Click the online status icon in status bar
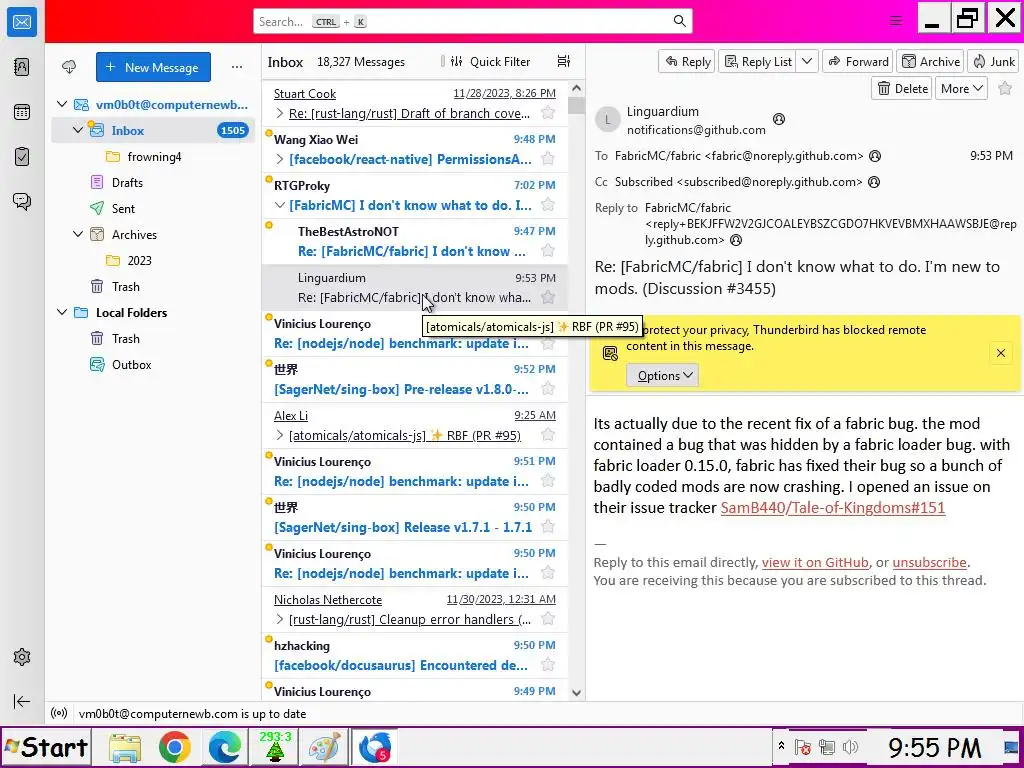This screenshot has width=1024, height=768. click(x=59, y=714)
